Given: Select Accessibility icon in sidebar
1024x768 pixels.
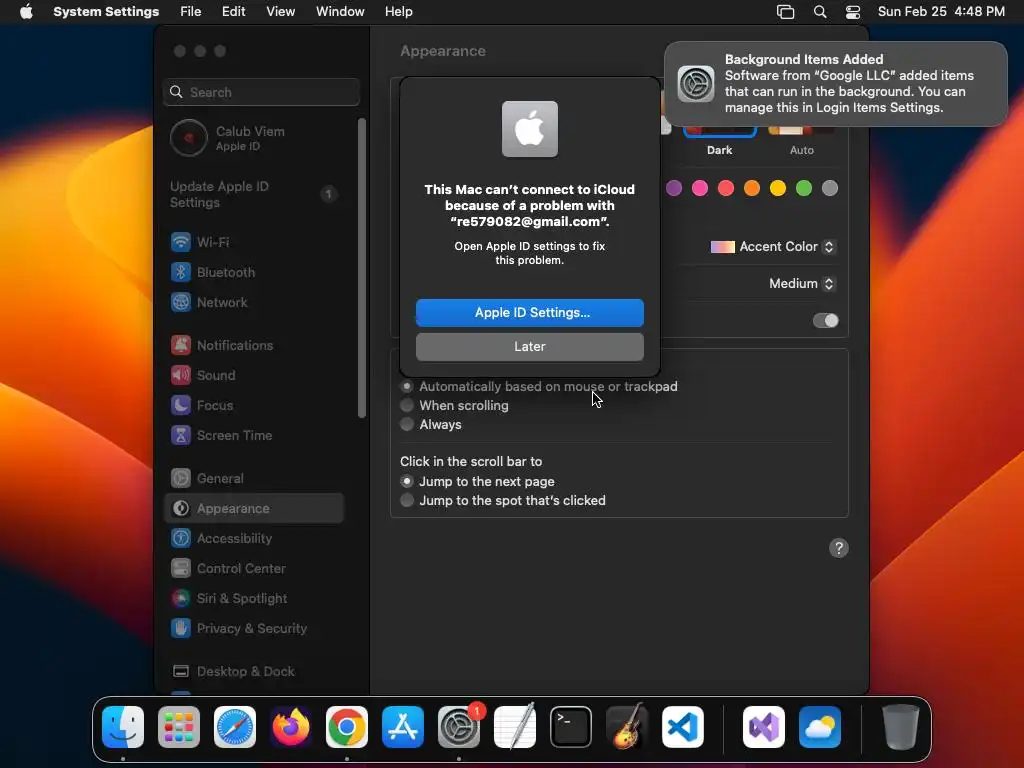Looking at the screenshot, I should [x=181, y=539].
